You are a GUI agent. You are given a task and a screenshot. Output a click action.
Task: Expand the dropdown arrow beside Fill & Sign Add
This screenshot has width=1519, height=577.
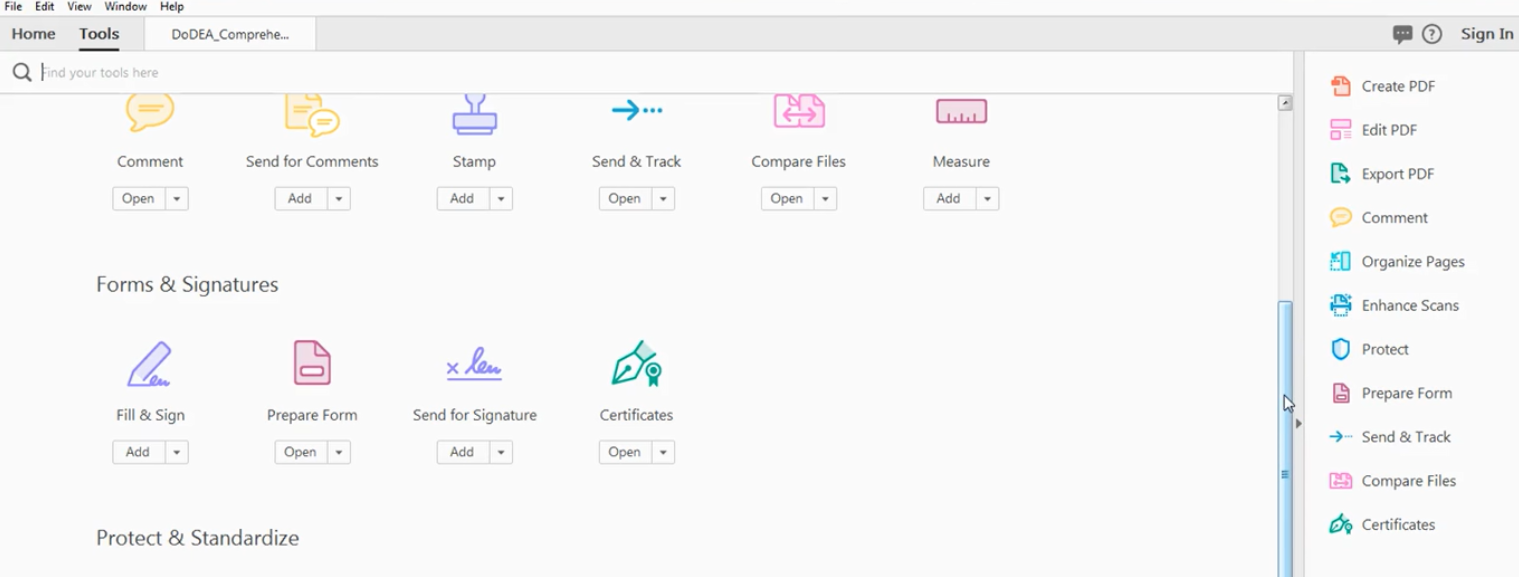(177, 453)
